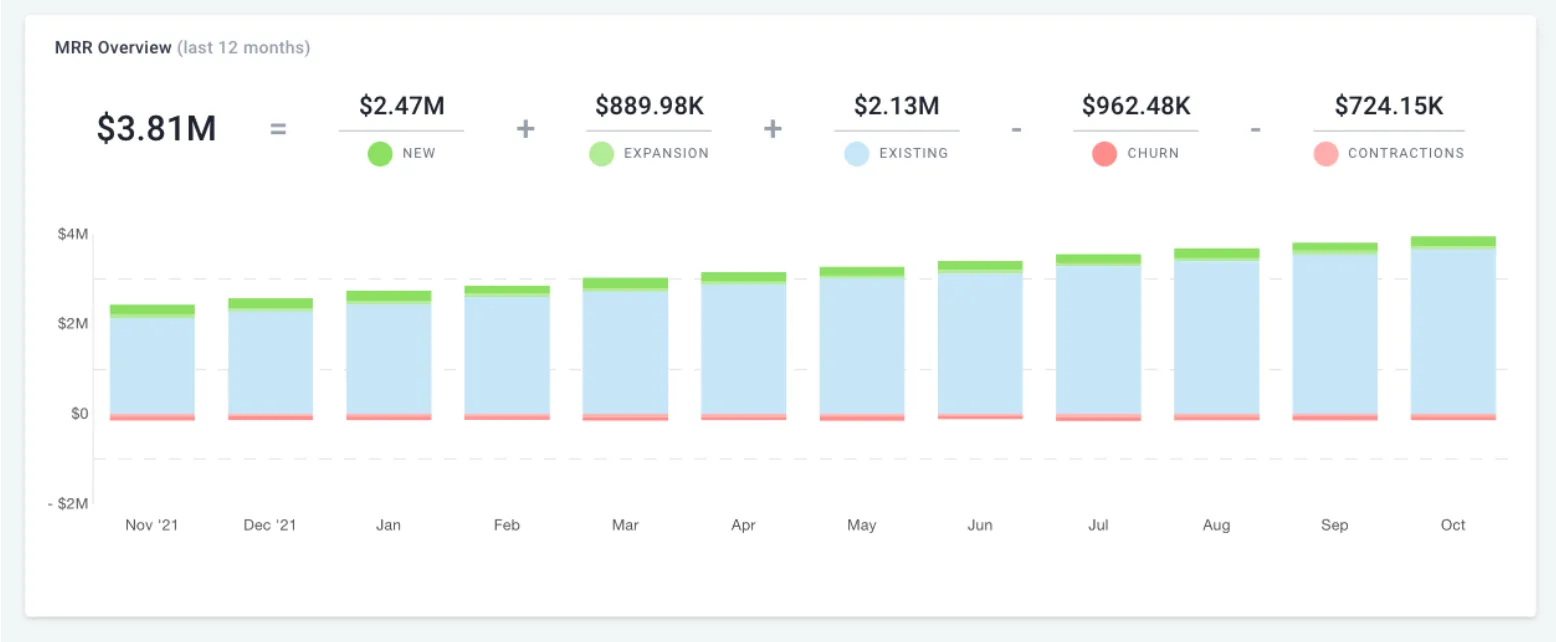Click the CHURN legend label
Image resolution: width=1556 pixels, height=642 pixels.
click(x=1153, y=154)
